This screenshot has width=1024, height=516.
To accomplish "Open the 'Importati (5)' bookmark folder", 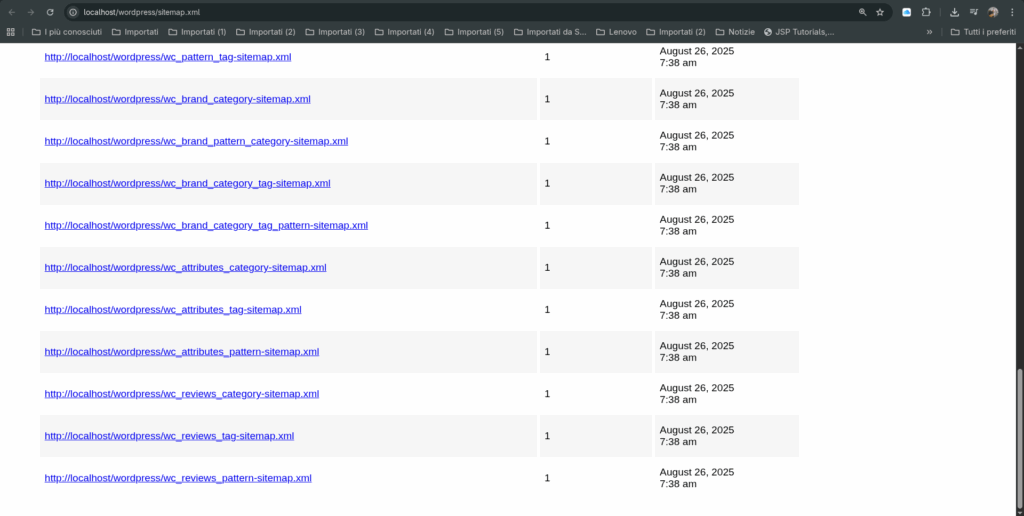I will tap(474, 31).
